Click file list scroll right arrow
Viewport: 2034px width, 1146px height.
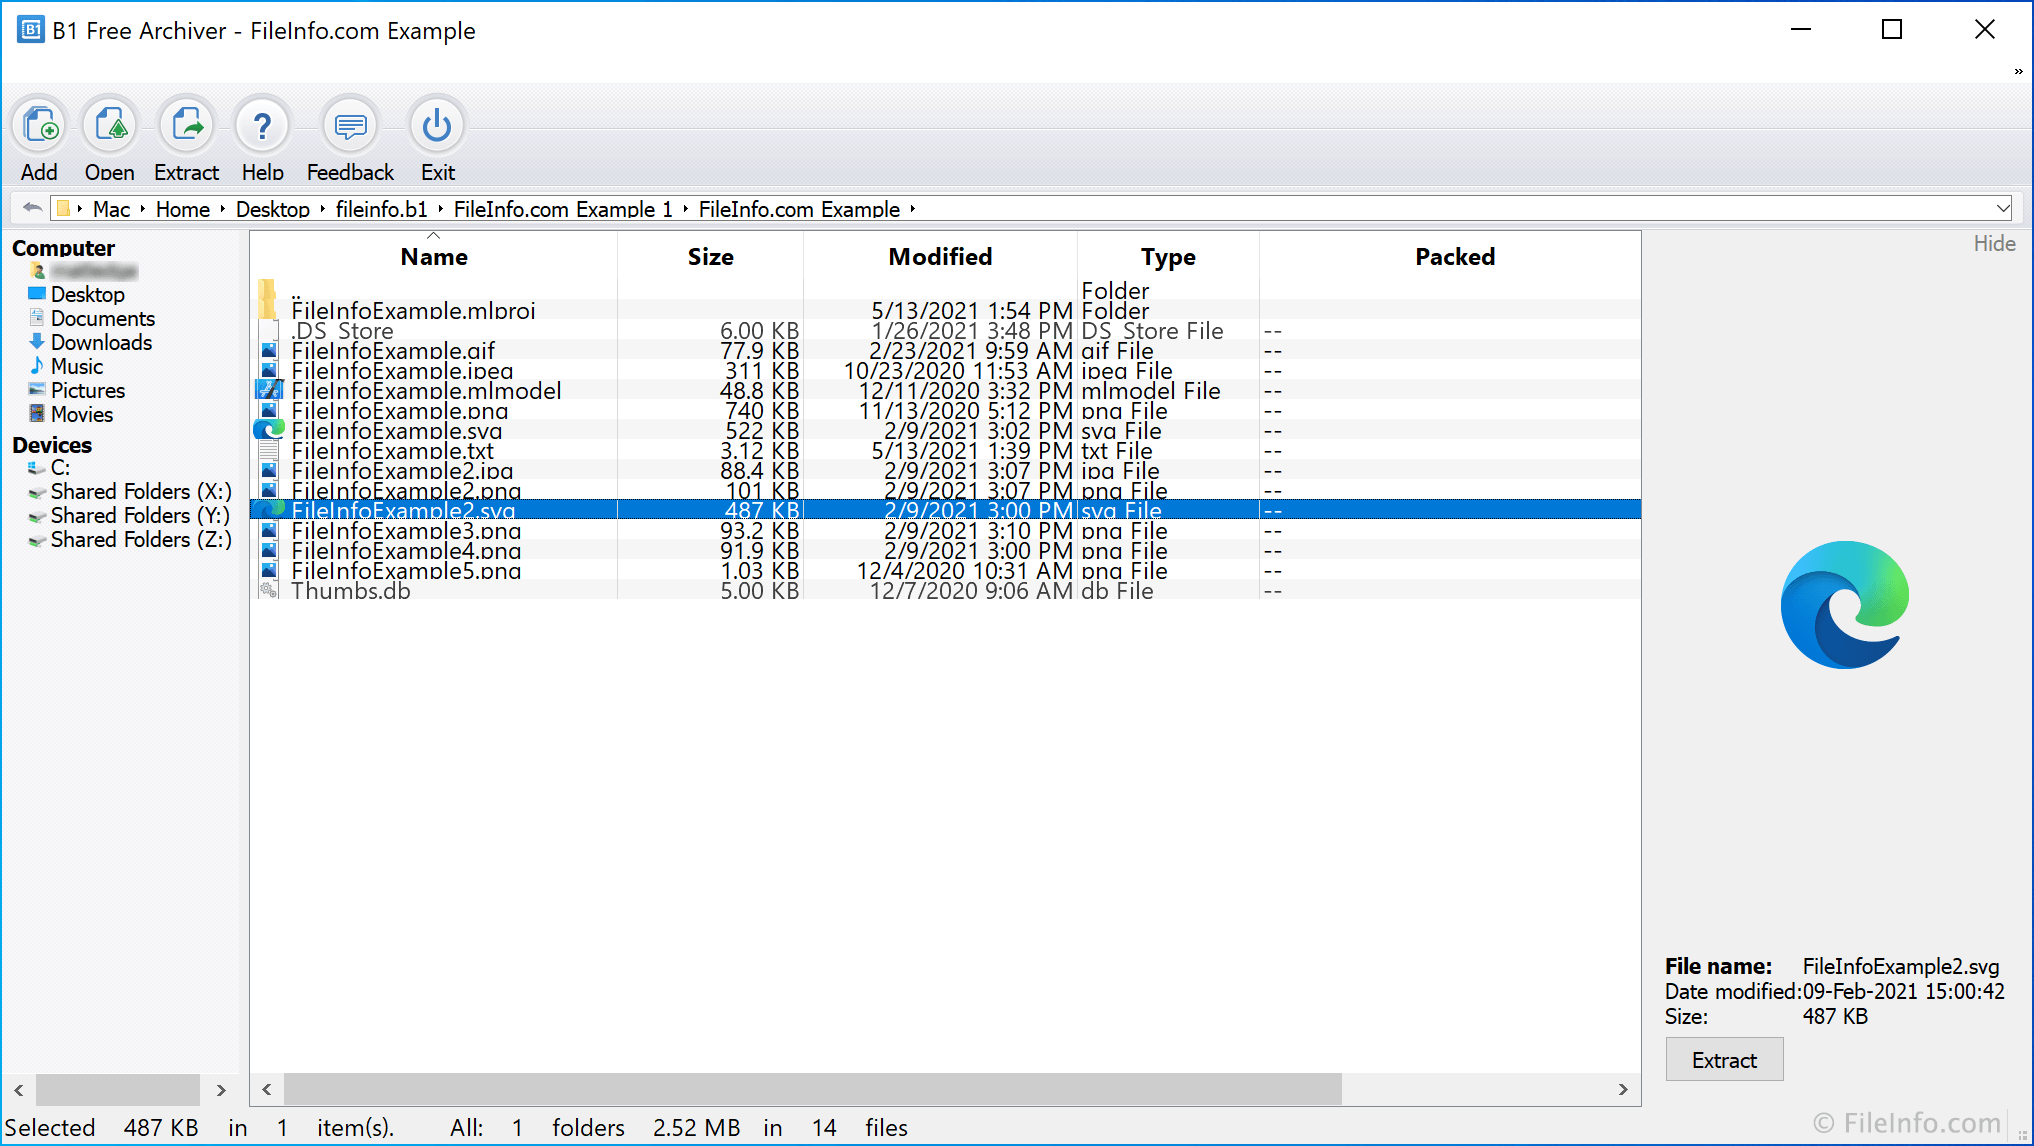1623,1089
